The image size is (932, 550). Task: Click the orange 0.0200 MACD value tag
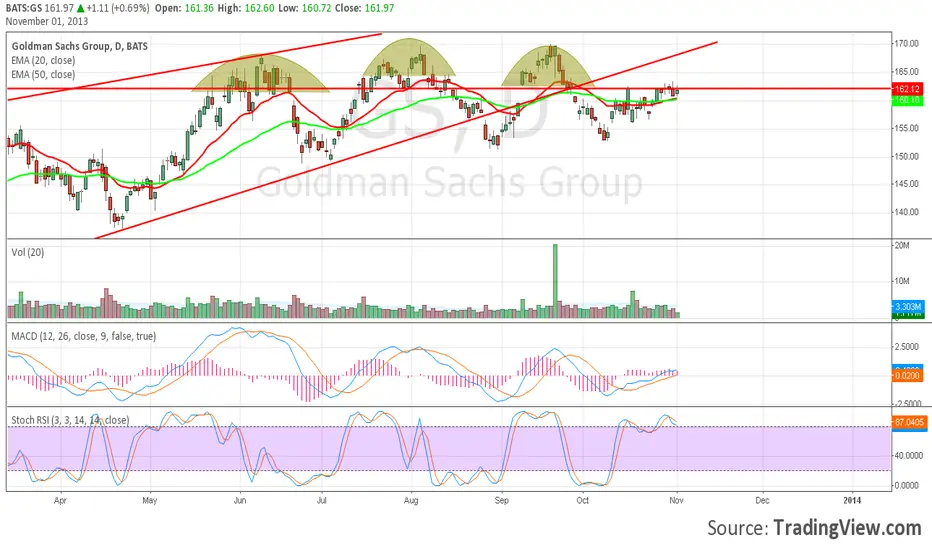pos(907,376)
